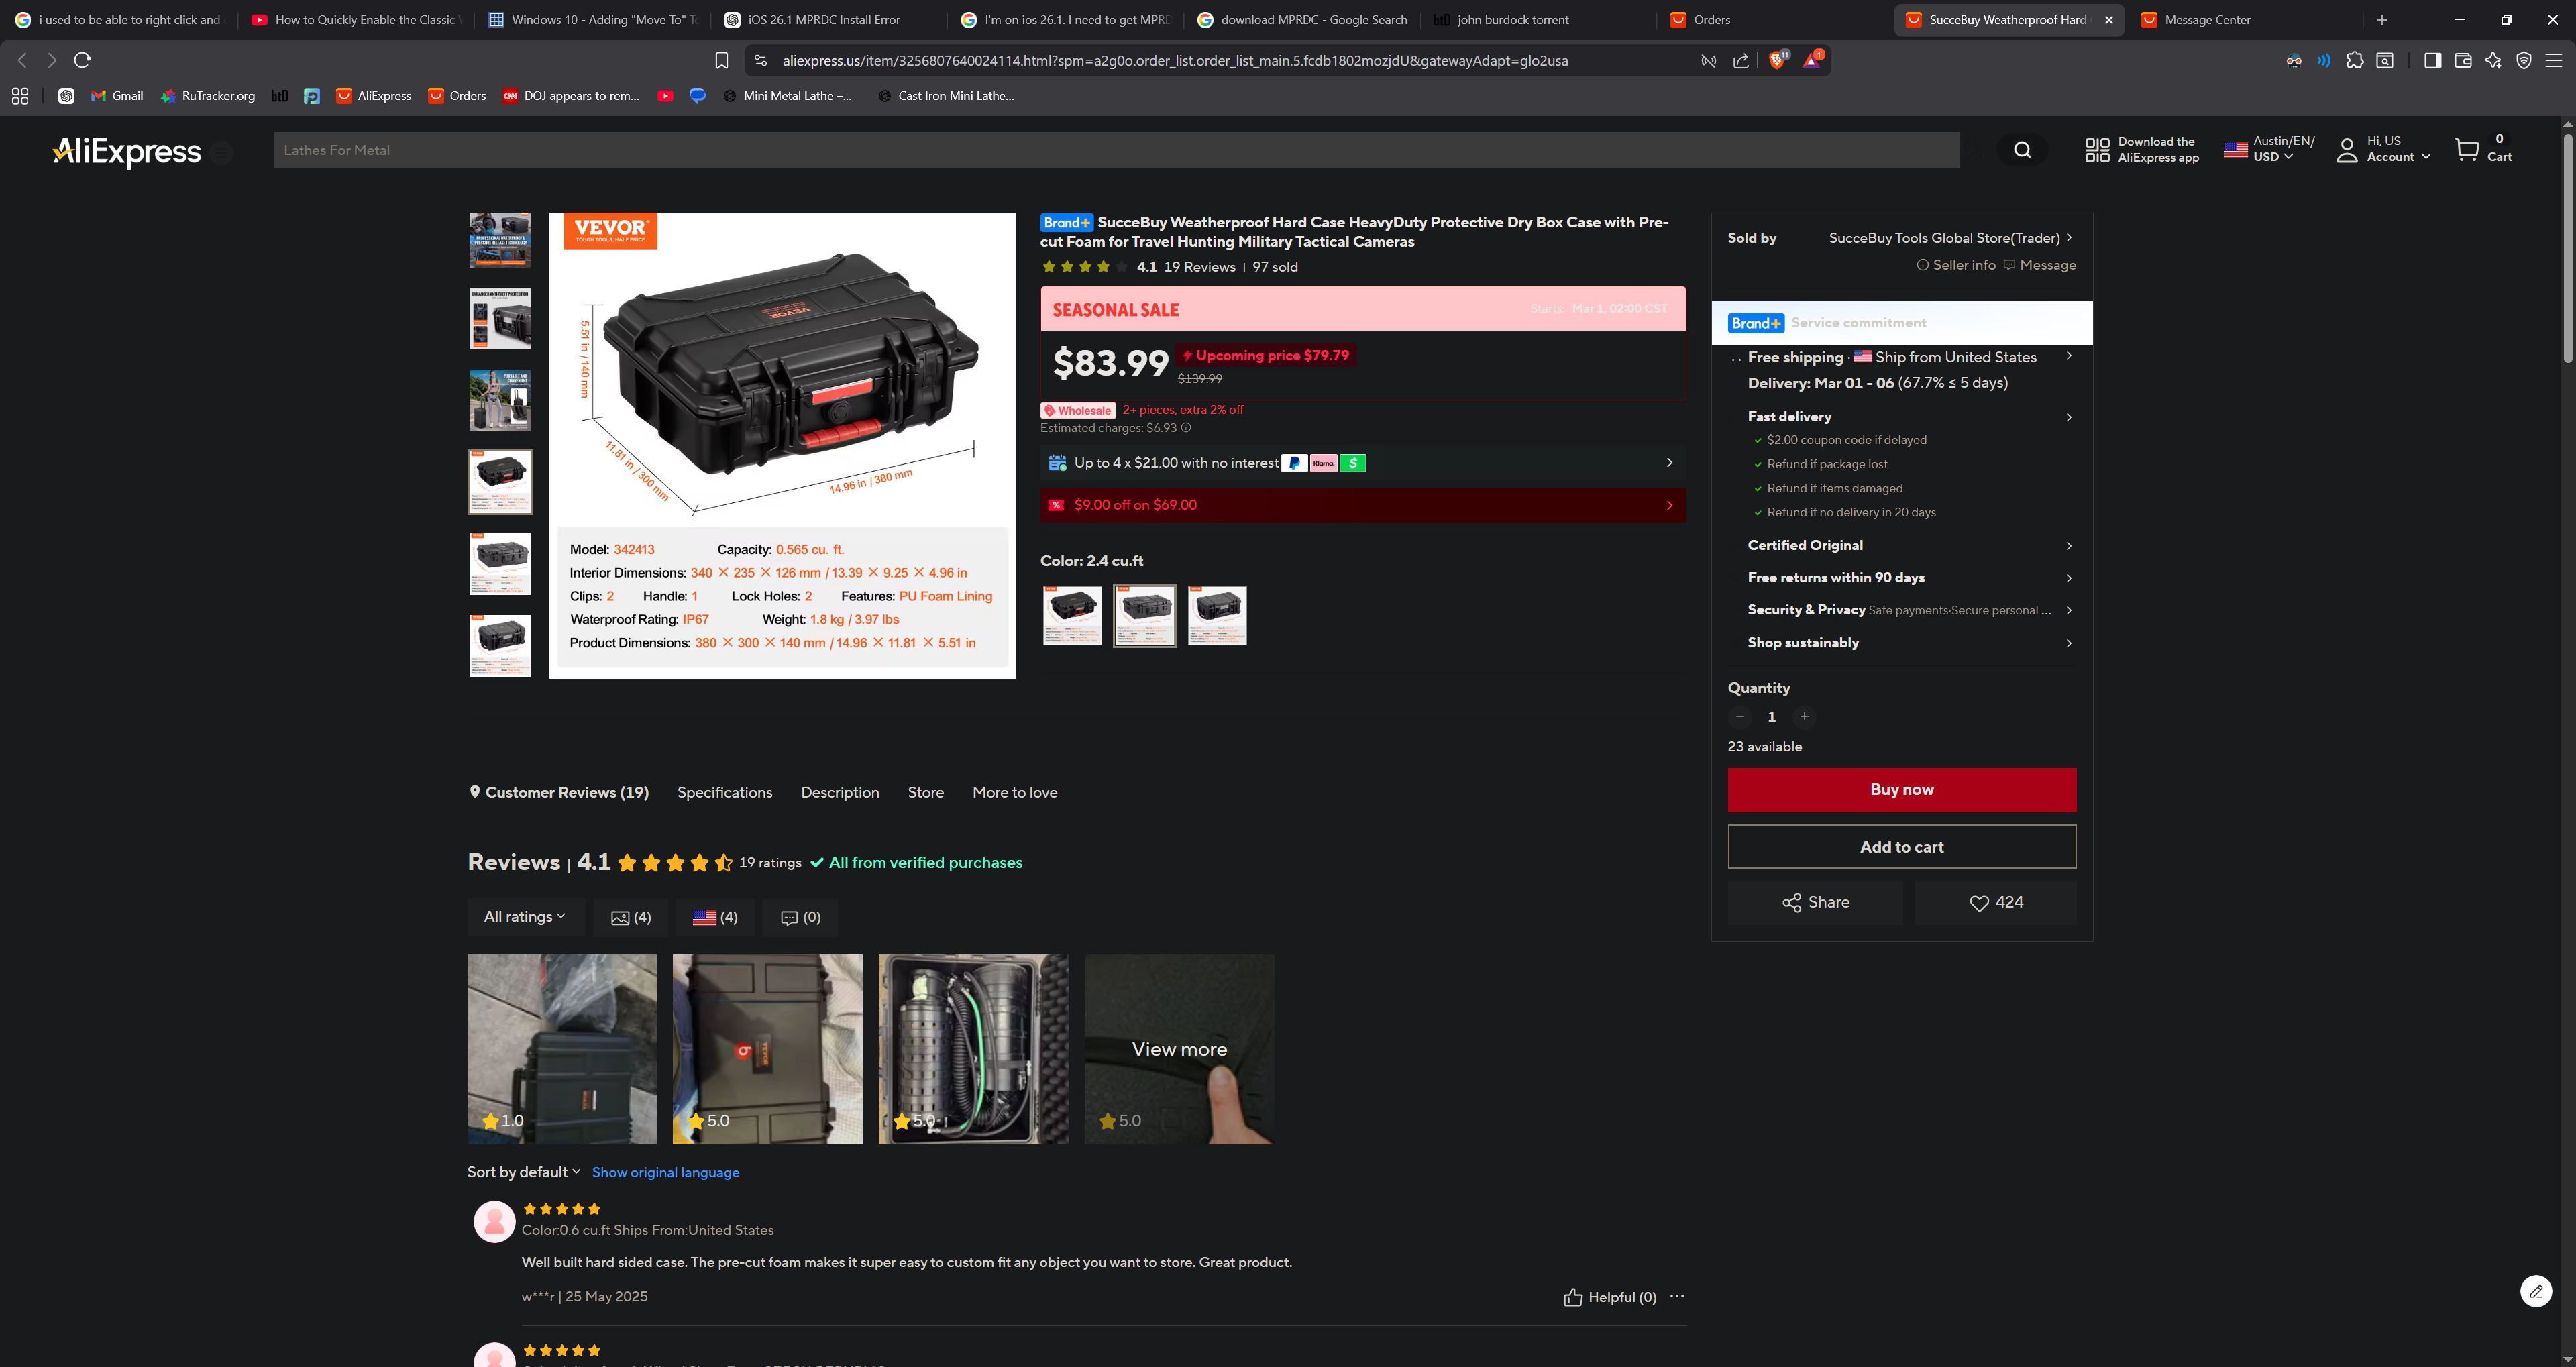The width and height of the screenshot is (2576, 1367).
Task: Click Helpful thumbs-up on first review
Action: [1573, 1297]
